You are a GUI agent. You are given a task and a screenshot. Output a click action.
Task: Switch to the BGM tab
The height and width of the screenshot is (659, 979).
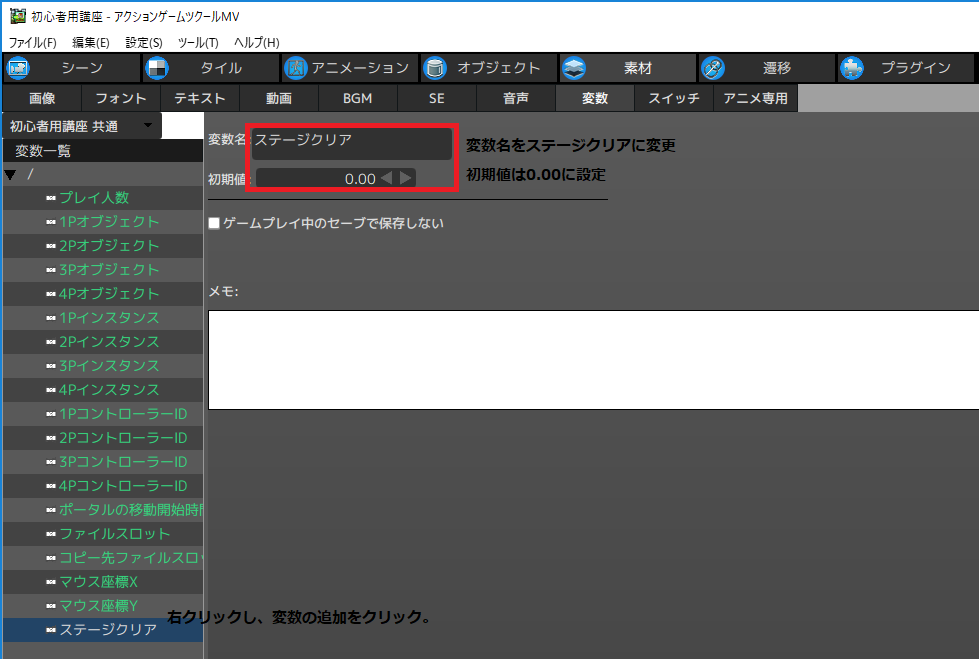(357, 98)
